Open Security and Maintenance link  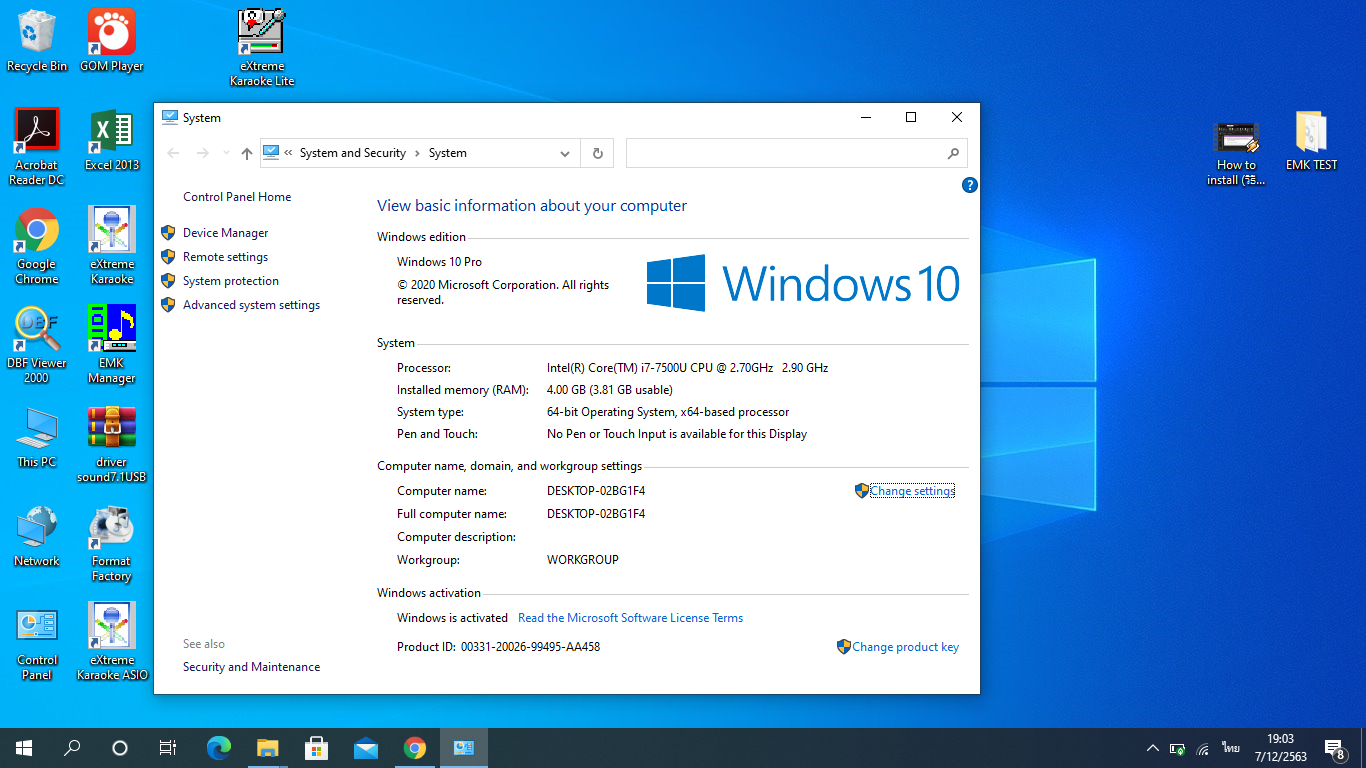click(251, 667)
